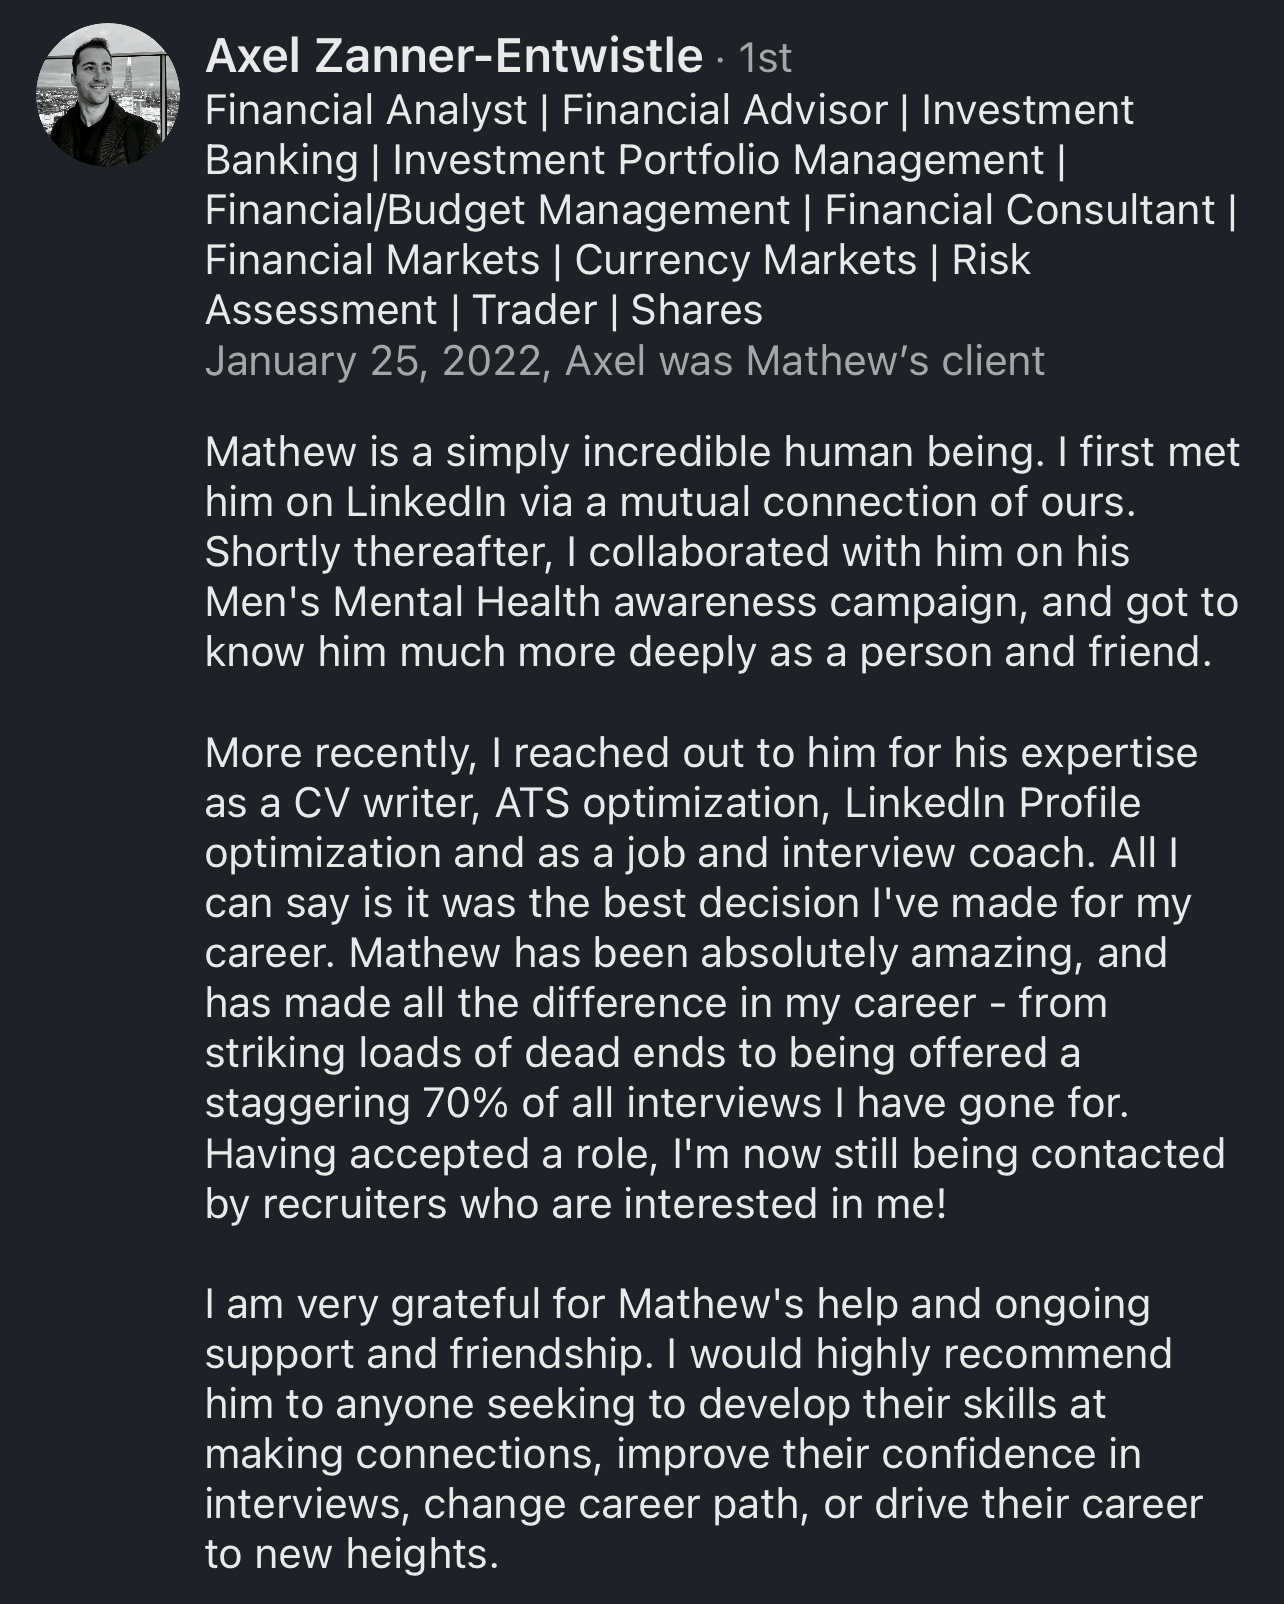Image resolution: width=1284 pixels, height=1604 pixels.
Task: Open Axel Zanner-Entwistle's profile photo
Action: tap(107, 95)
